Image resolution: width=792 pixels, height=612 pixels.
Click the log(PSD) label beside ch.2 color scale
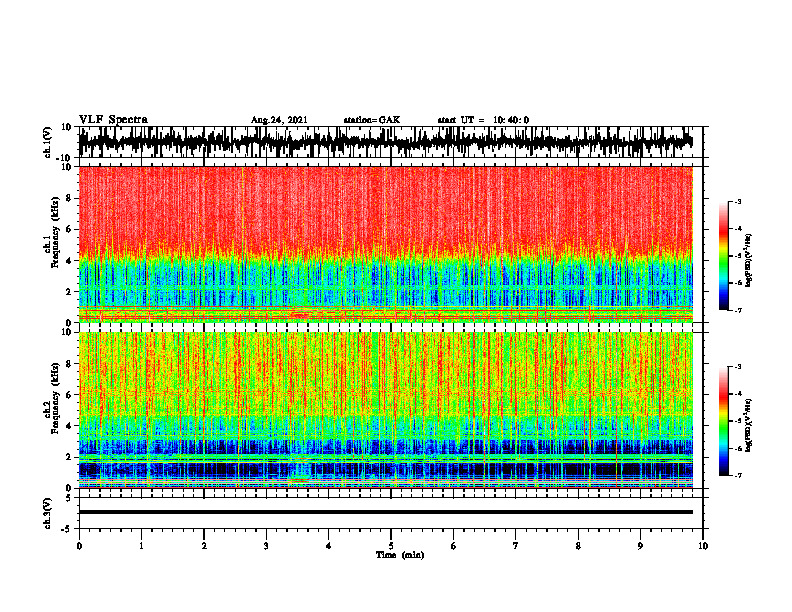point(749,425)
